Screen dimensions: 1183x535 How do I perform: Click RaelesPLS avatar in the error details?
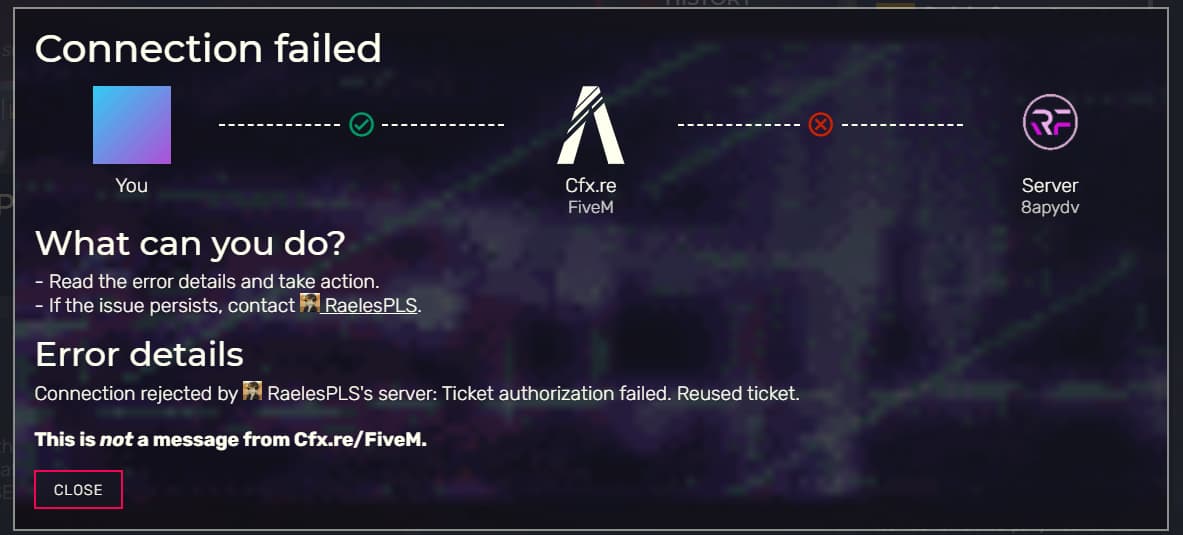(253, 391)
